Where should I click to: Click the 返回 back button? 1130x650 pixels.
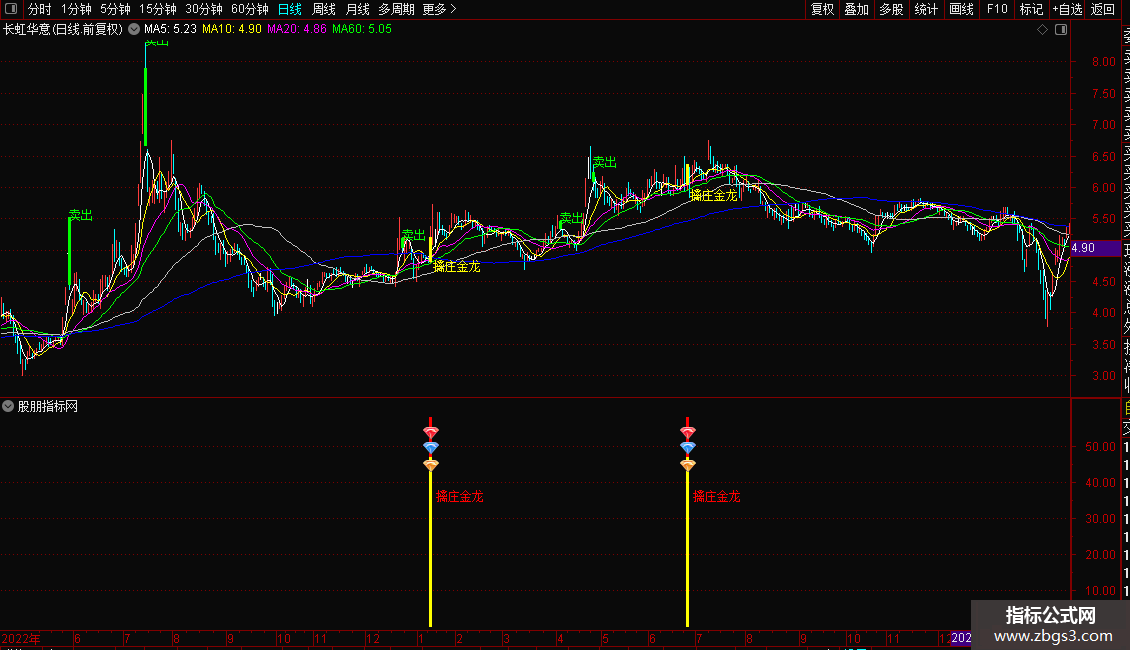click(x=1103, y=9)
